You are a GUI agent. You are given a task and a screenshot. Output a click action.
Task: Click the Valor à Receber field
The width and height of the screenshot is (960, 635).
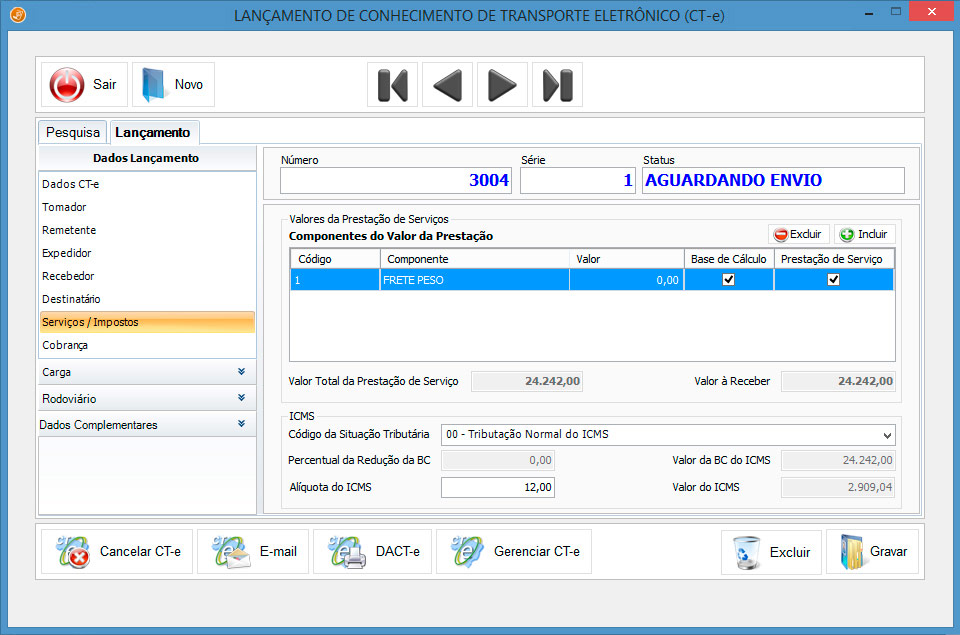tap(838, 381)
